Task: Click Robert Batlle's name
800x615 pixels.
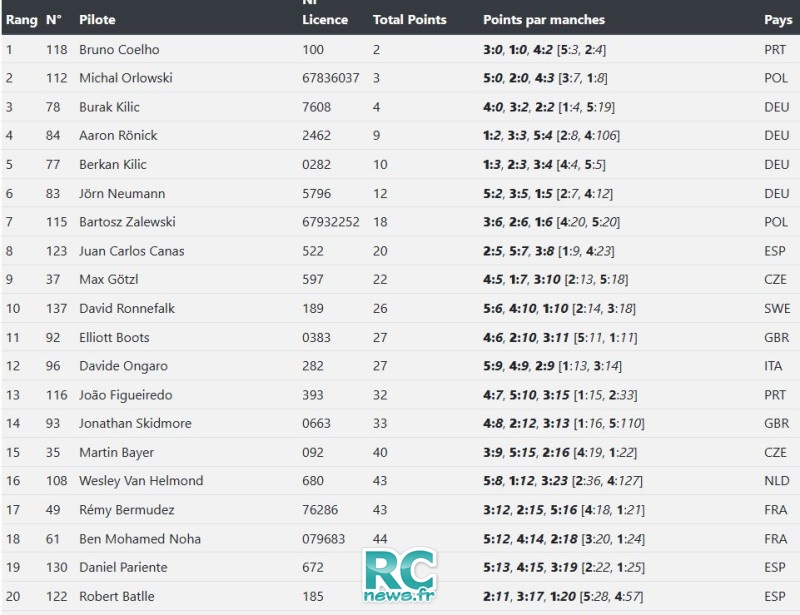Action: [116, 596]
